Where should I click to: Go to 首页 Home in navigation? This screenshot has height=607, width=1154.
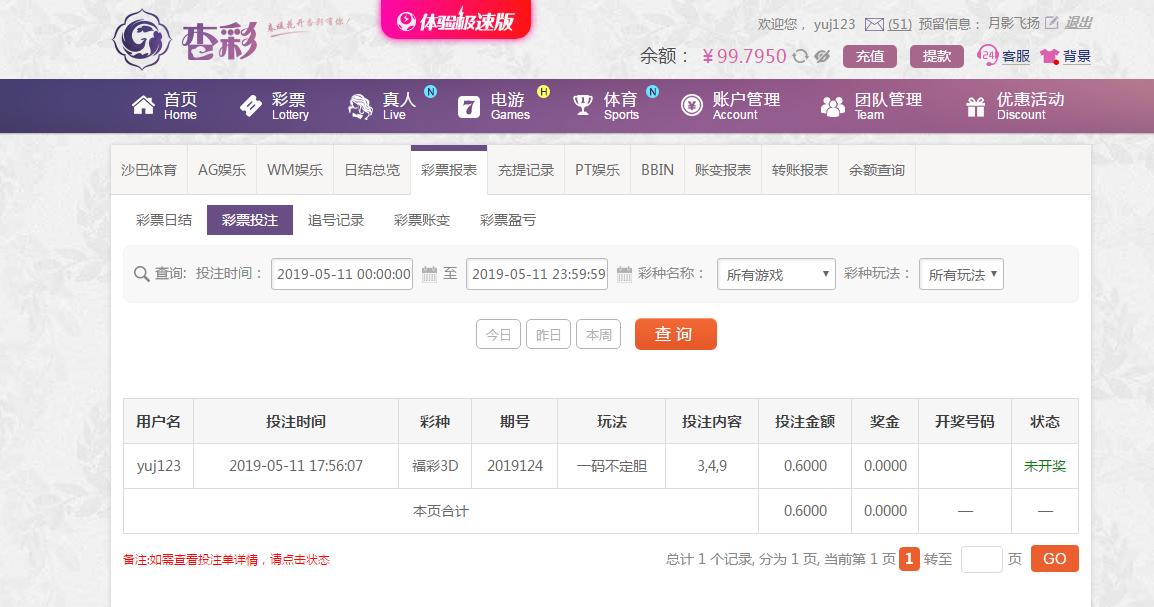[x=165, y=105]
